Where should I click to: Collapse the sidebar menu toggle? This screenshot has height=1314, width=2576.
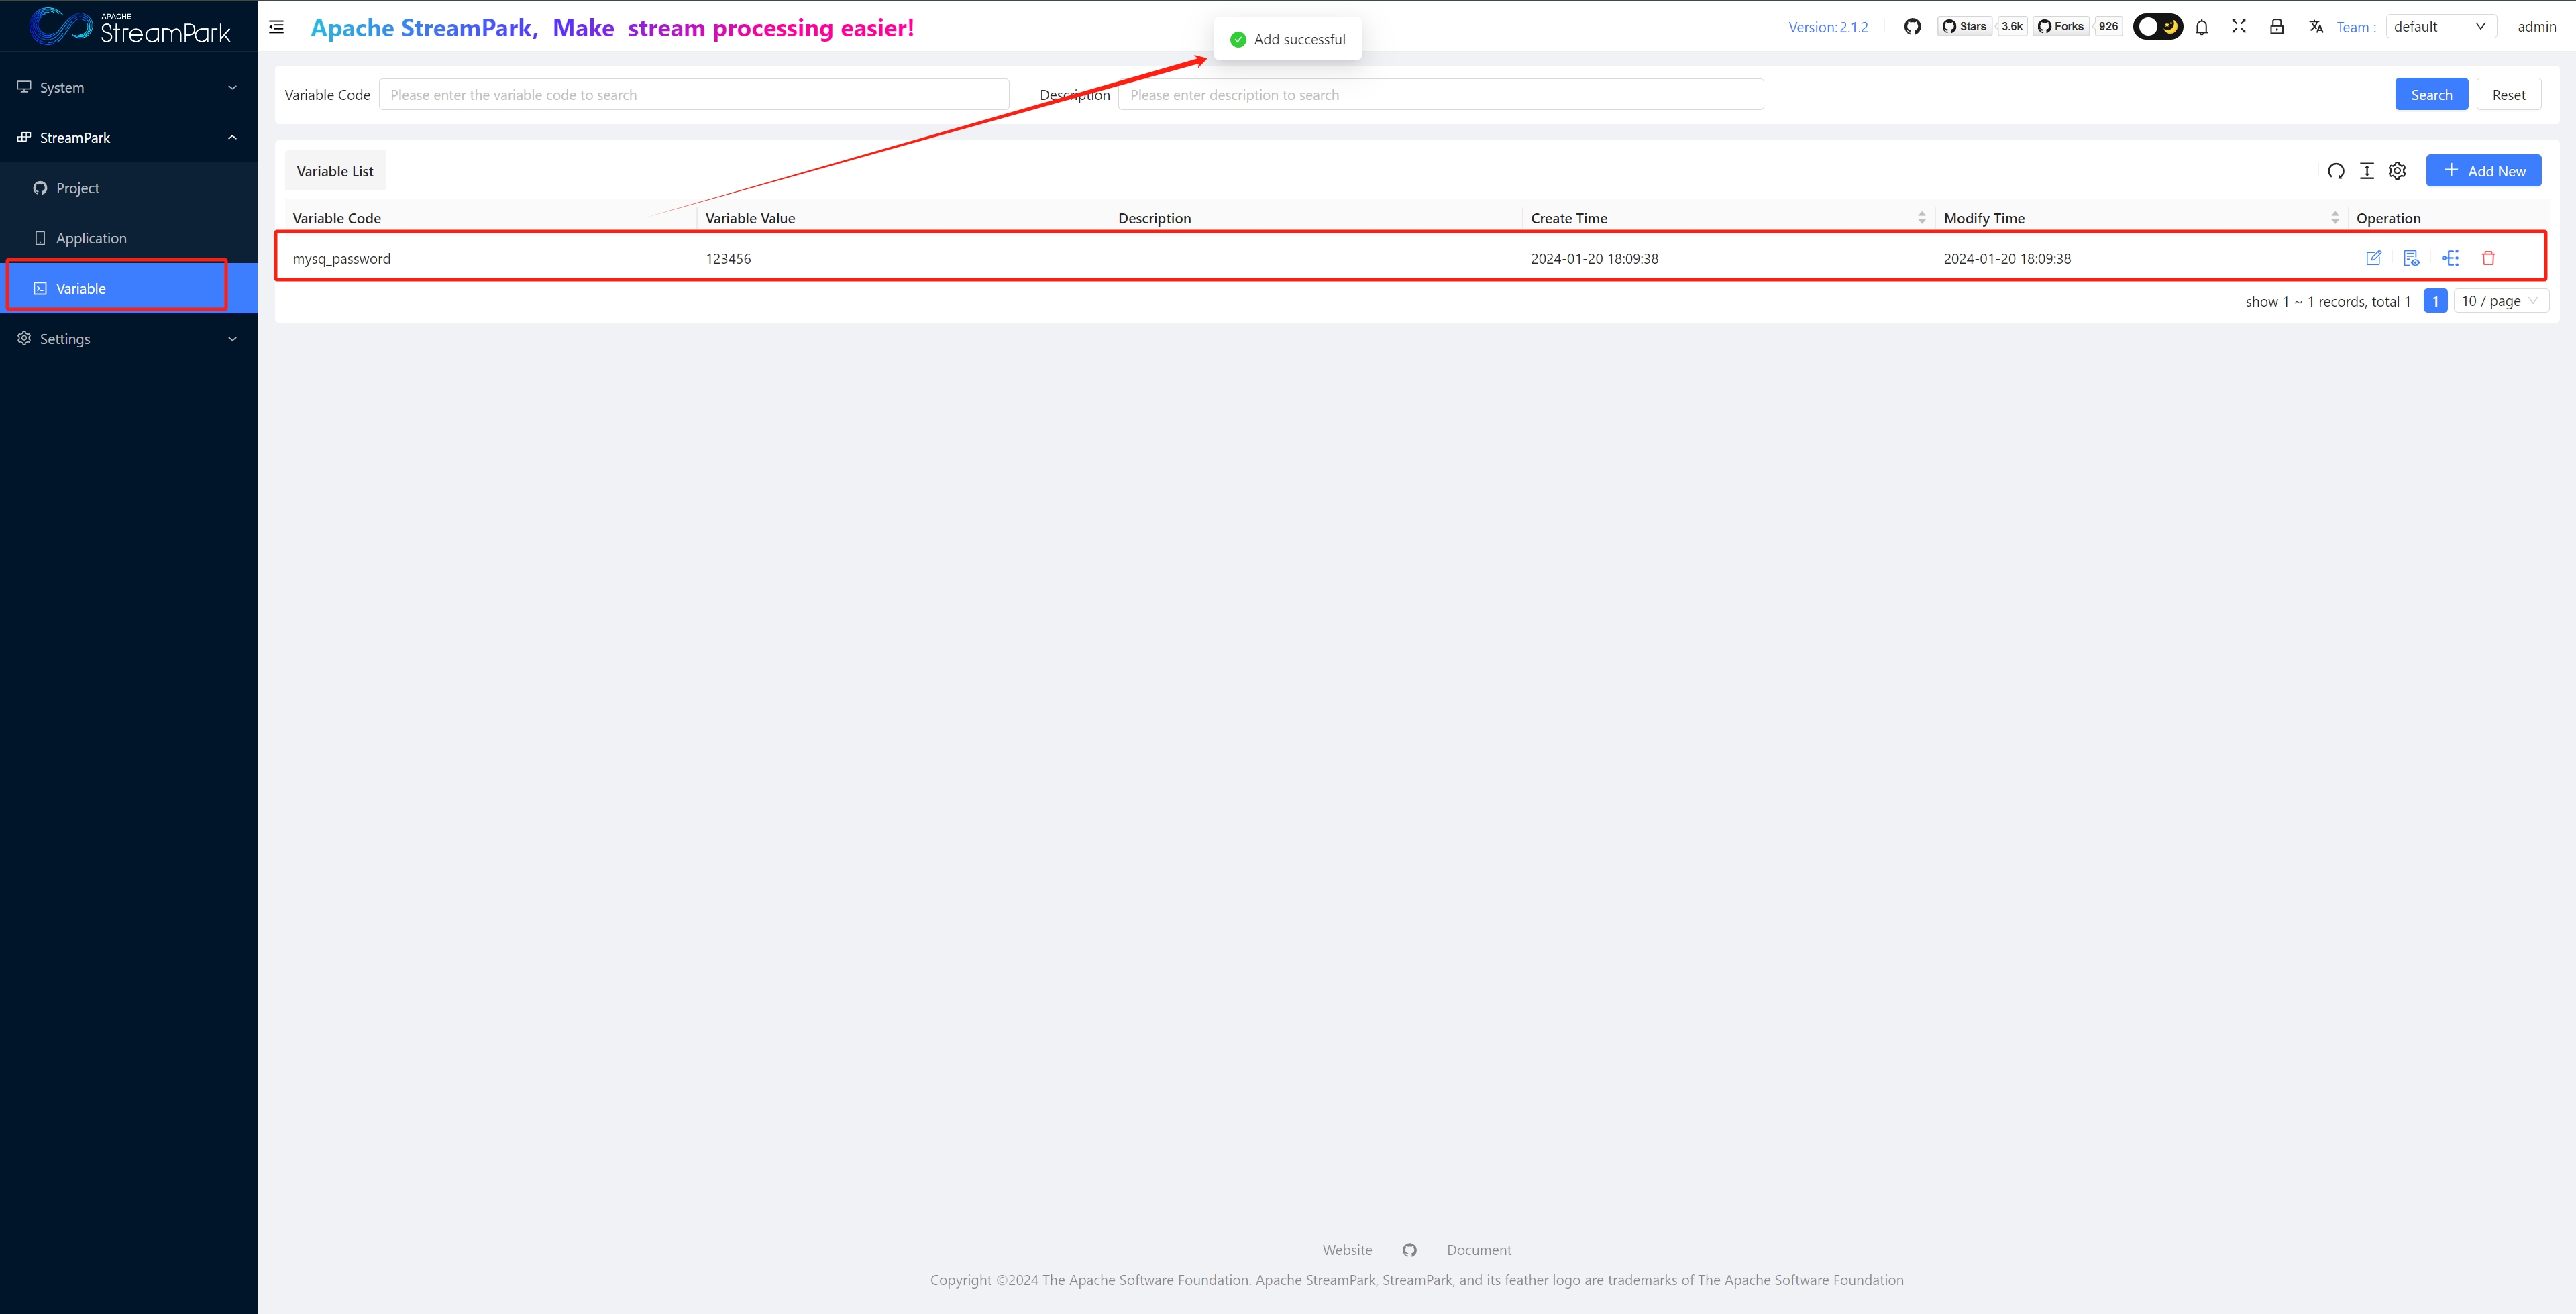coord(277,27)
